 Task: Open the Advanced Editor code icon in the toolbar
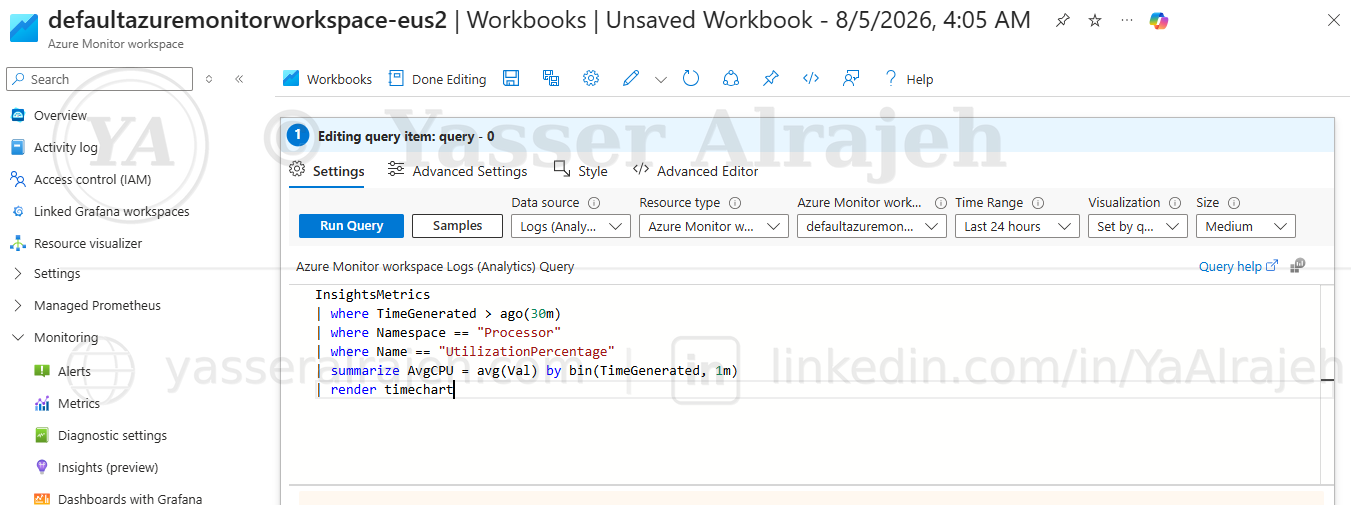(811, 78)
